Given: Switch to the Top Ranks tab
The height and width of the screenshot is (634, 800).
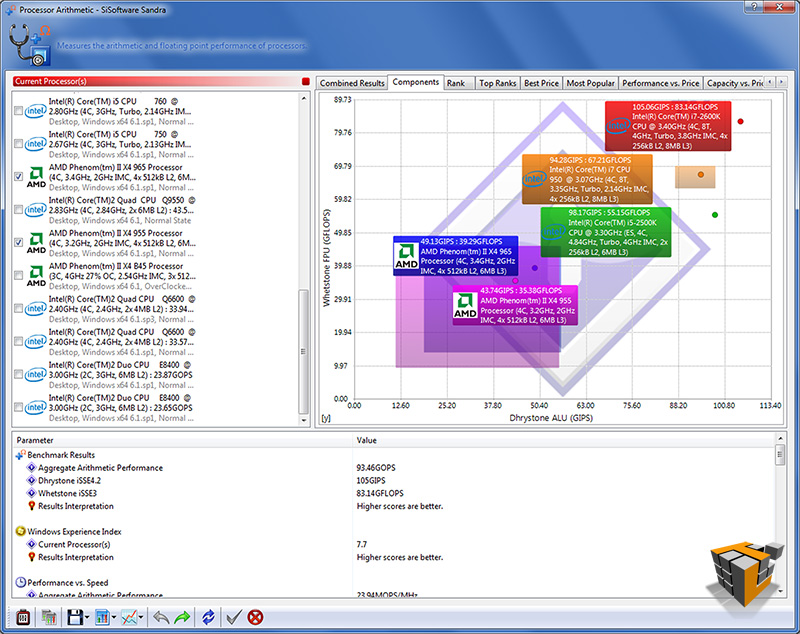Looking at the screenshot, I should click(x=497, y=83).
